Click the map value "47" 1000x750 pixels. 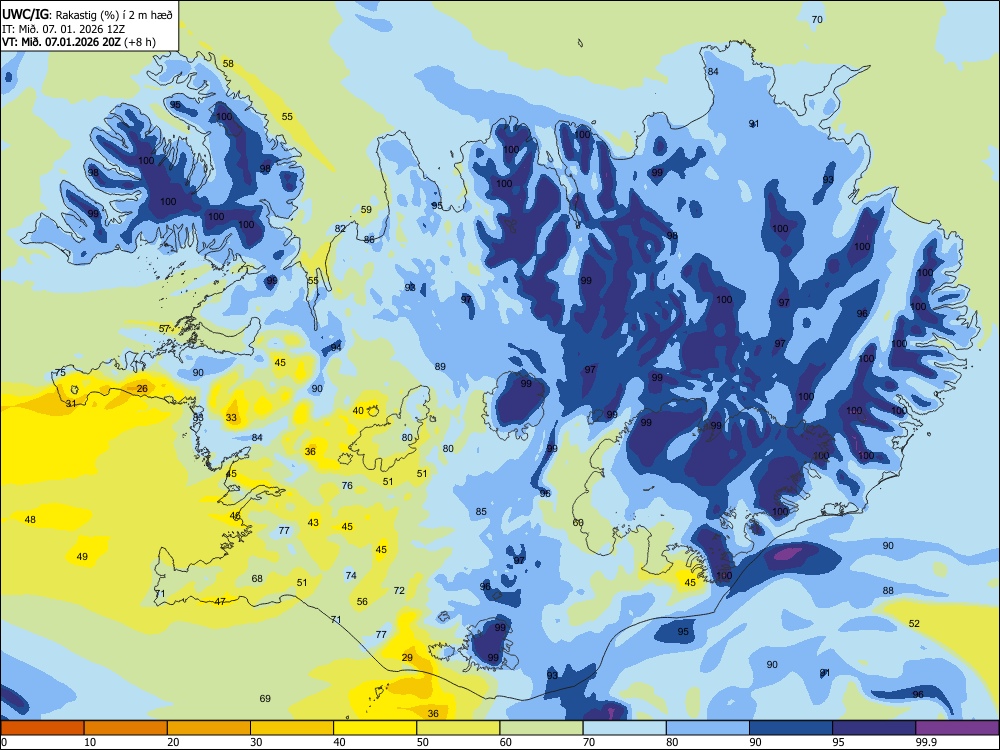[220, 602]
